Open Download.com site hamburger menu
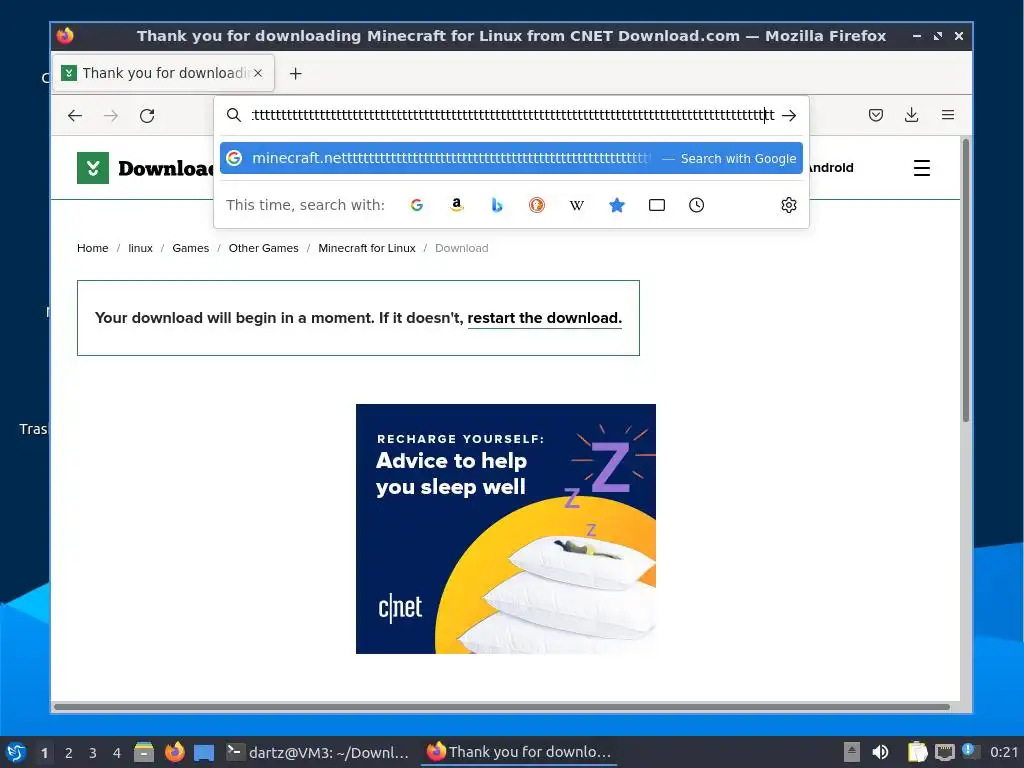 [921, 168]
